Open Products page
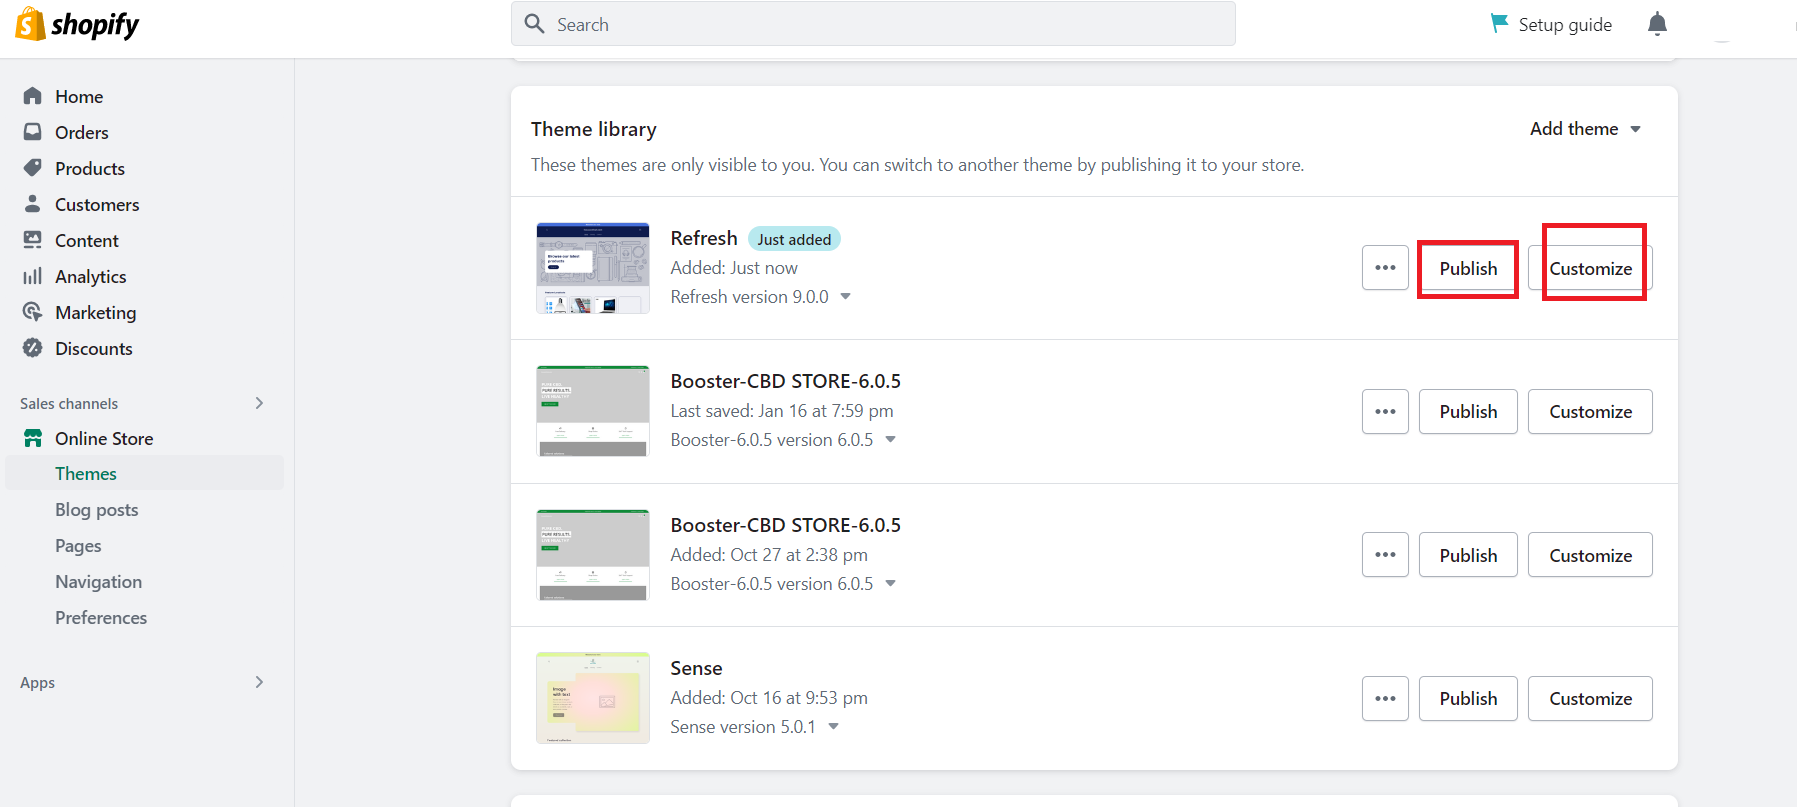 [90, 169]
